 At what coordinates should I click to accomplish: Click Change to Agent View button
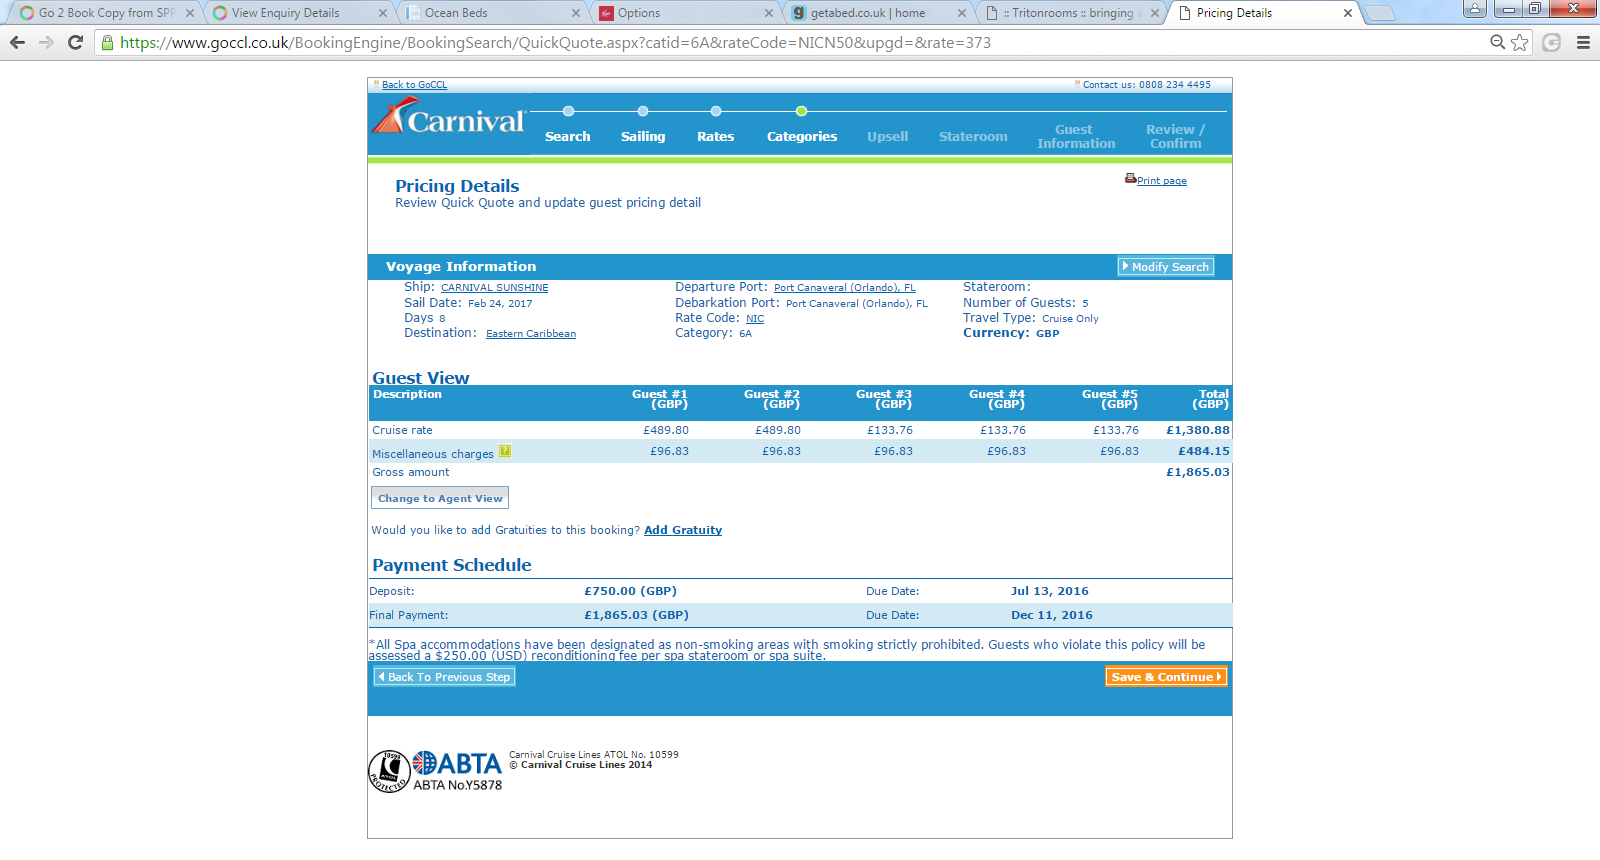coord(440,498)
